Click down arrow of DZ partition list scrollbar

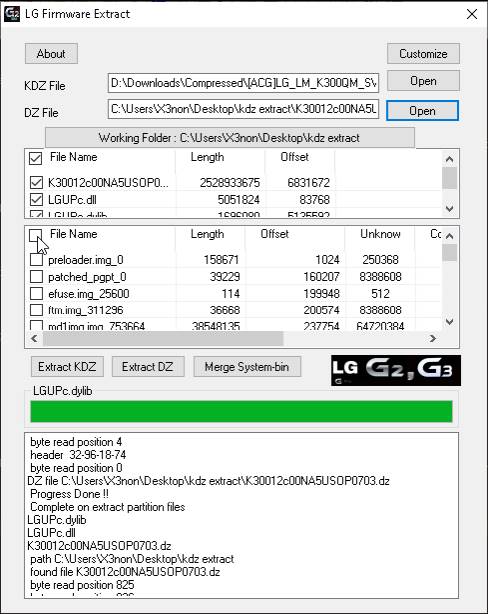[x=450, y=322]
